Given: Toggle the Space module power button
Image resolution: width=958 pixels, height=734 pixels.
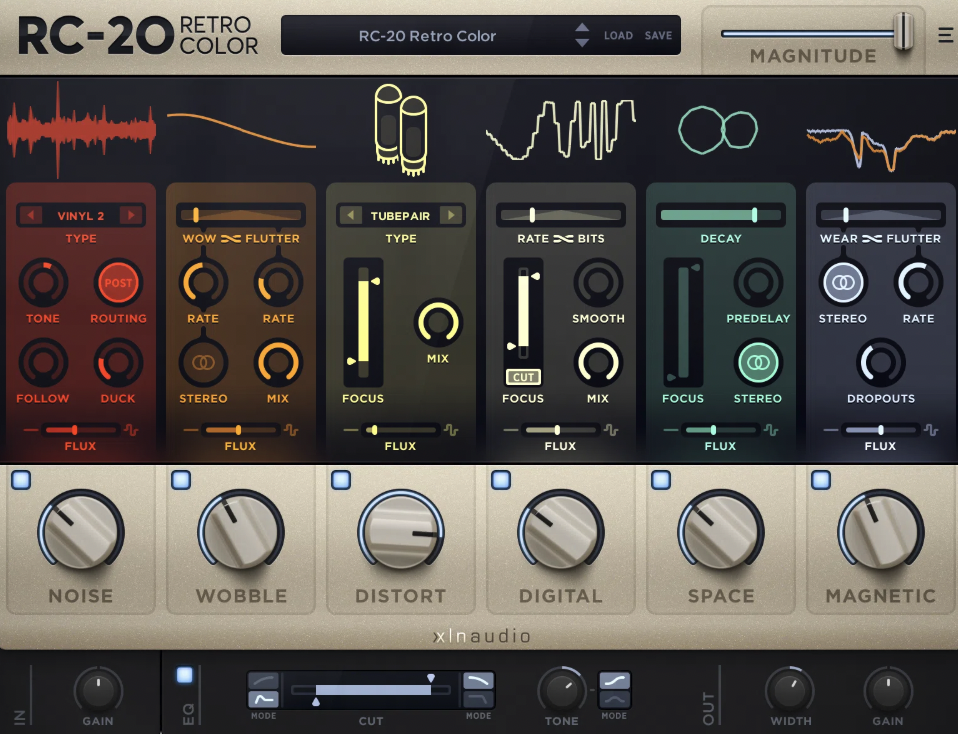Looking at the screenshot, I should click(x=661, y=480).
